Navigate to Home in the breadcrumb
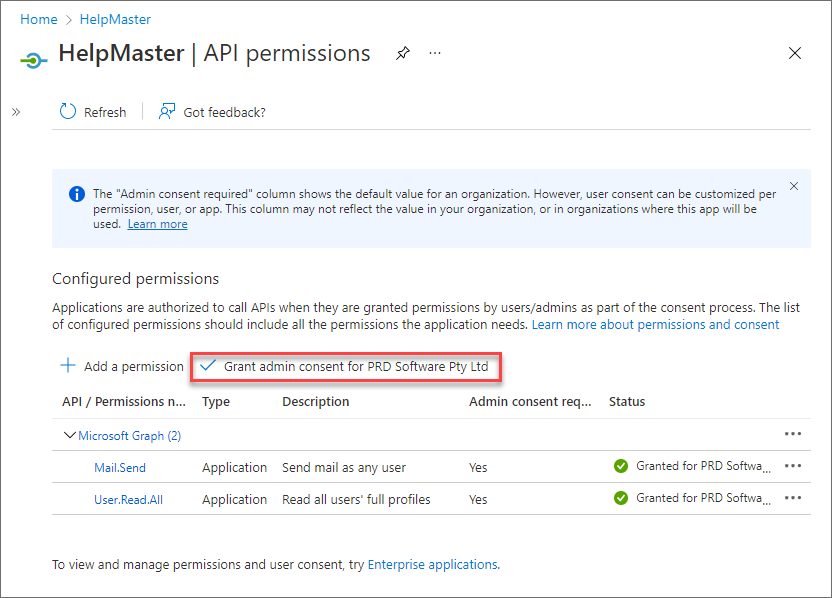Image resolution: width=832 pixels, height=598 pixels. [x=39, y=19]
